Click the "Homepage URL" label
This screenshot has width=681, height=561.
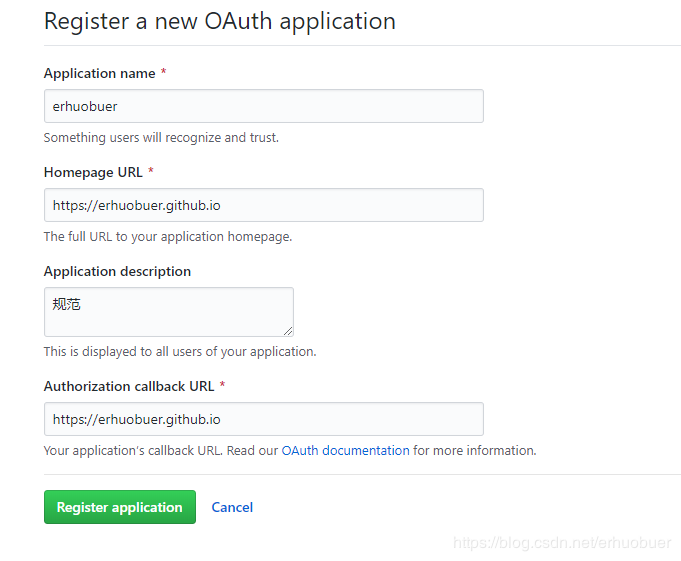(93, 172)
